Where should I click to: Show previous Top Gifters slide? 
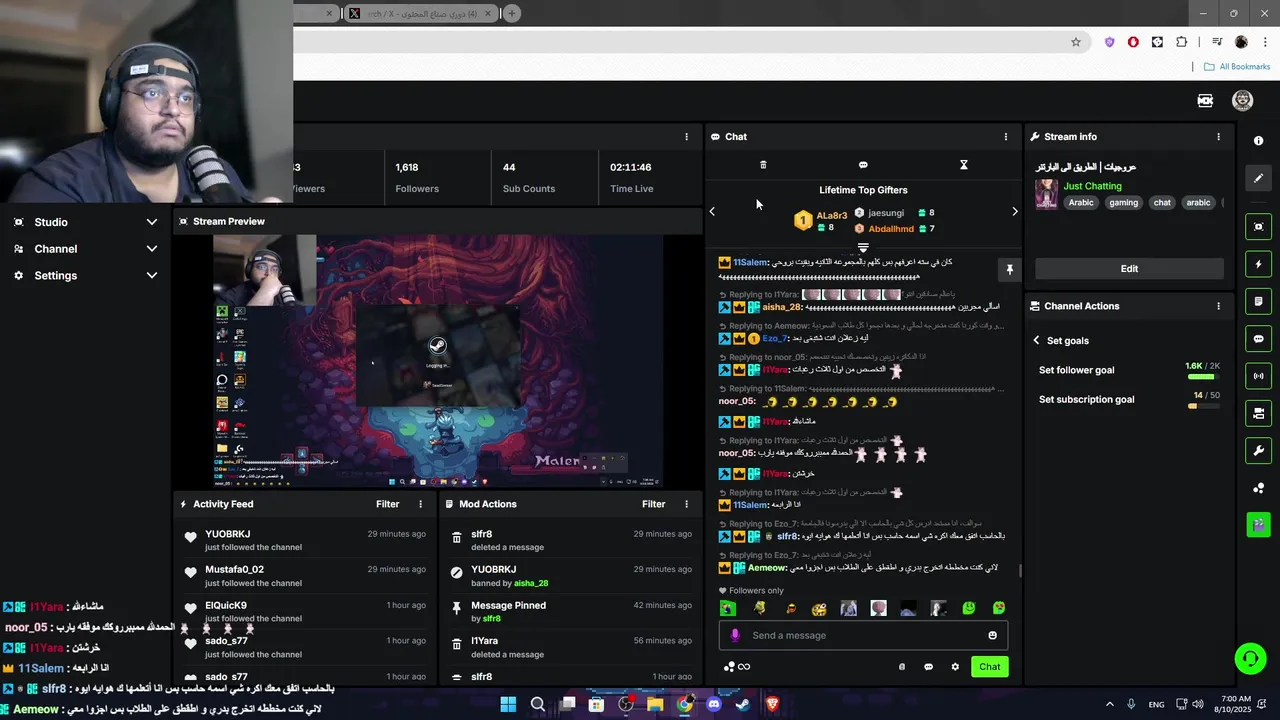pos(712,211)
